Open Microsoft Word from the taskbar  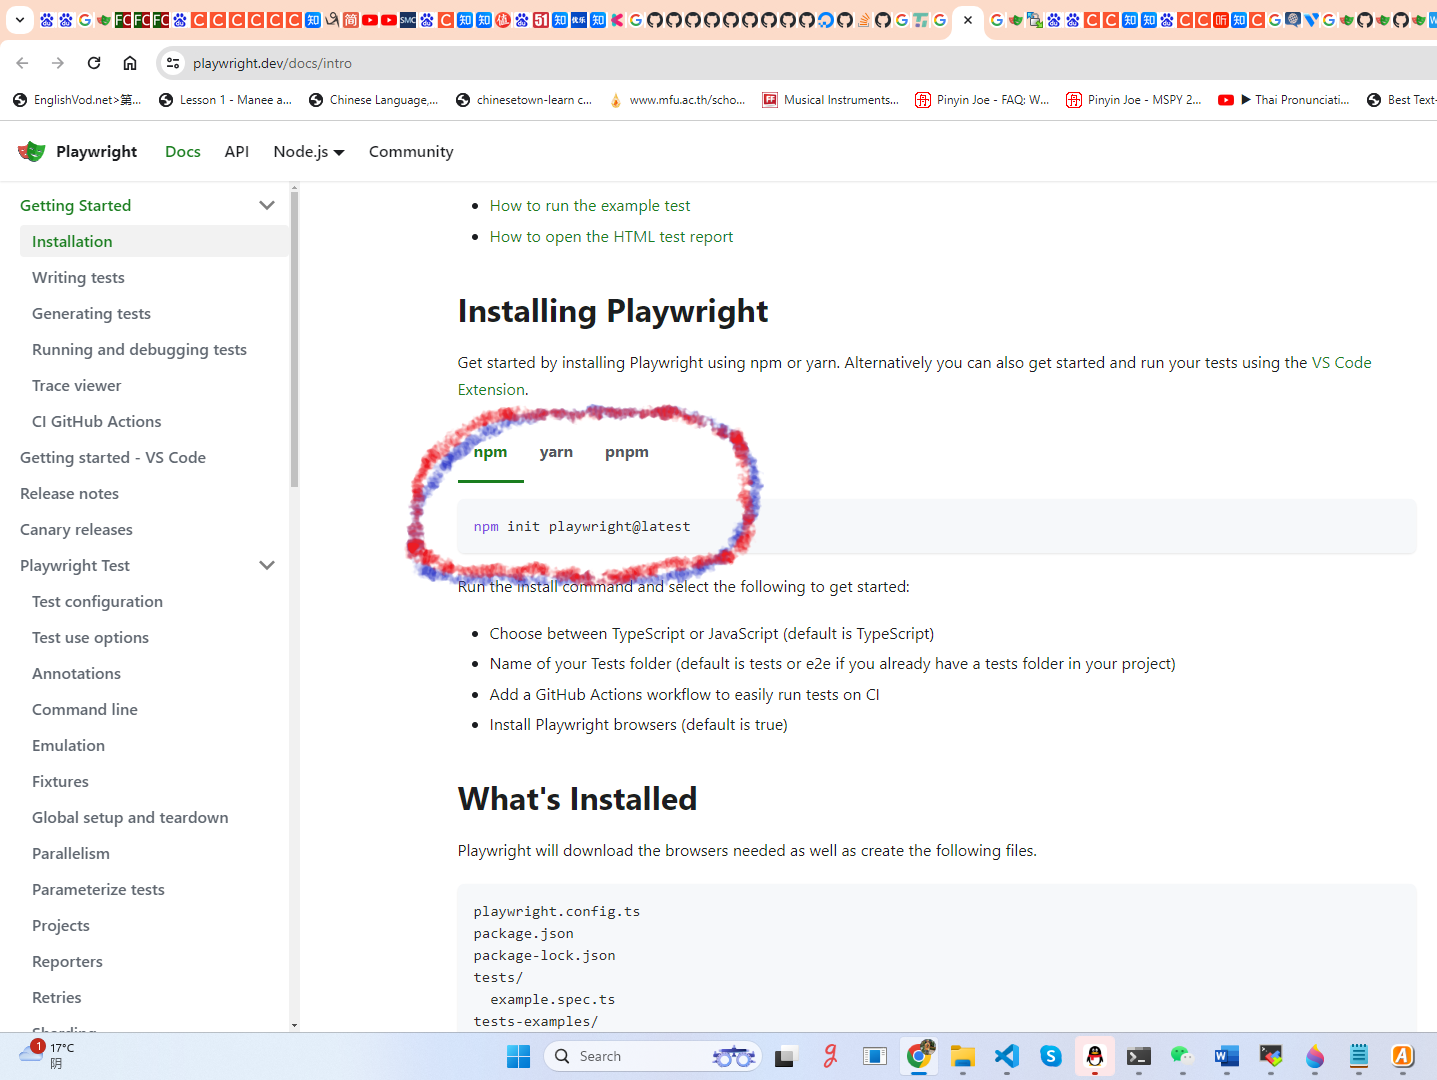[x=1227, y=1056]
